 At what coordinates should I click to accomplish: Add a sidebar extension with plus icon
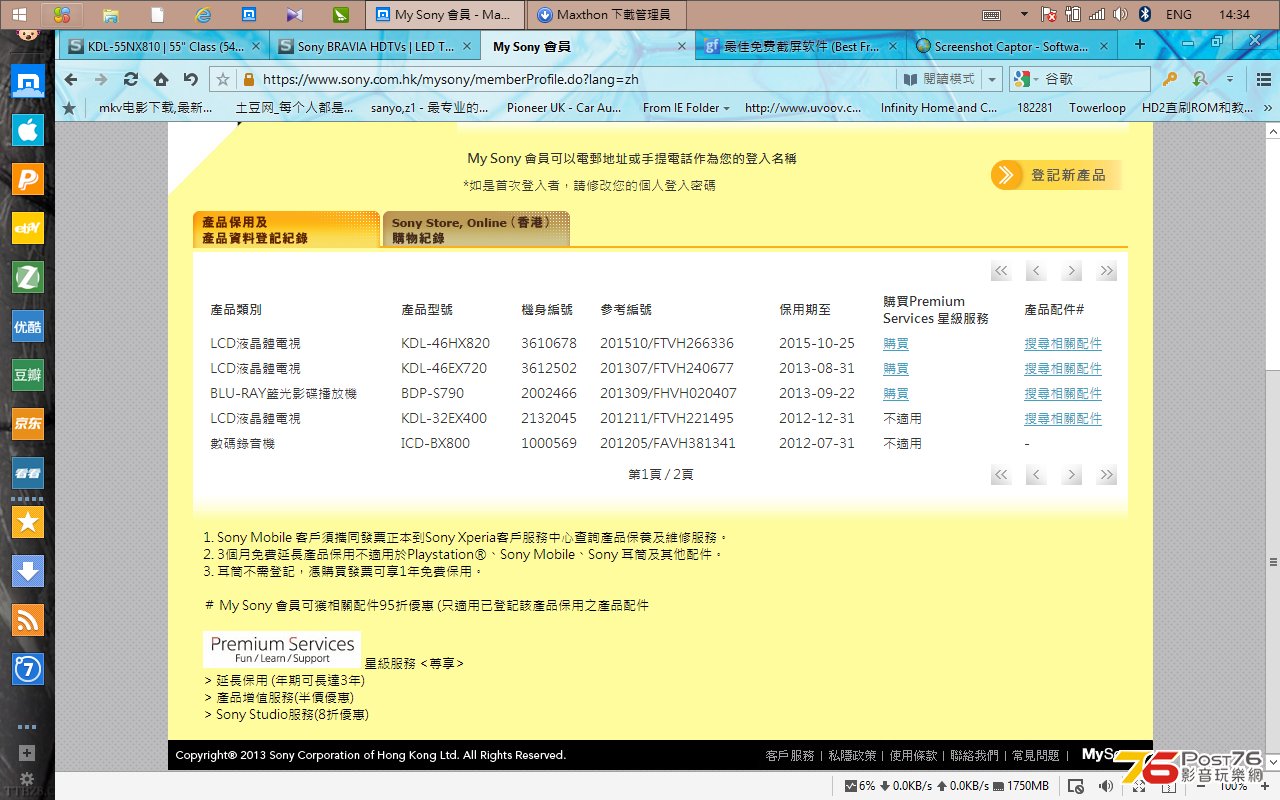coord(27,753)
